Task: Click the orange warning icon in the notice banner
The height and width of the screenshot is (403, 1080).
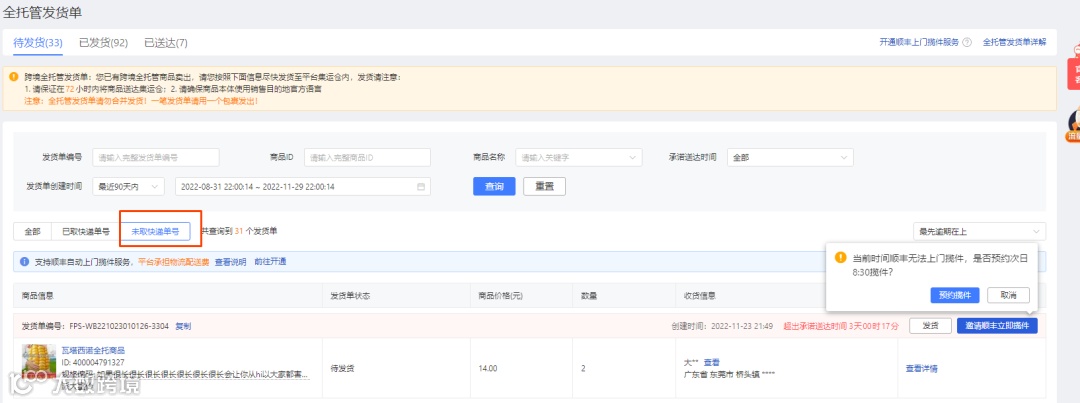Action: (x=14, y=77)
